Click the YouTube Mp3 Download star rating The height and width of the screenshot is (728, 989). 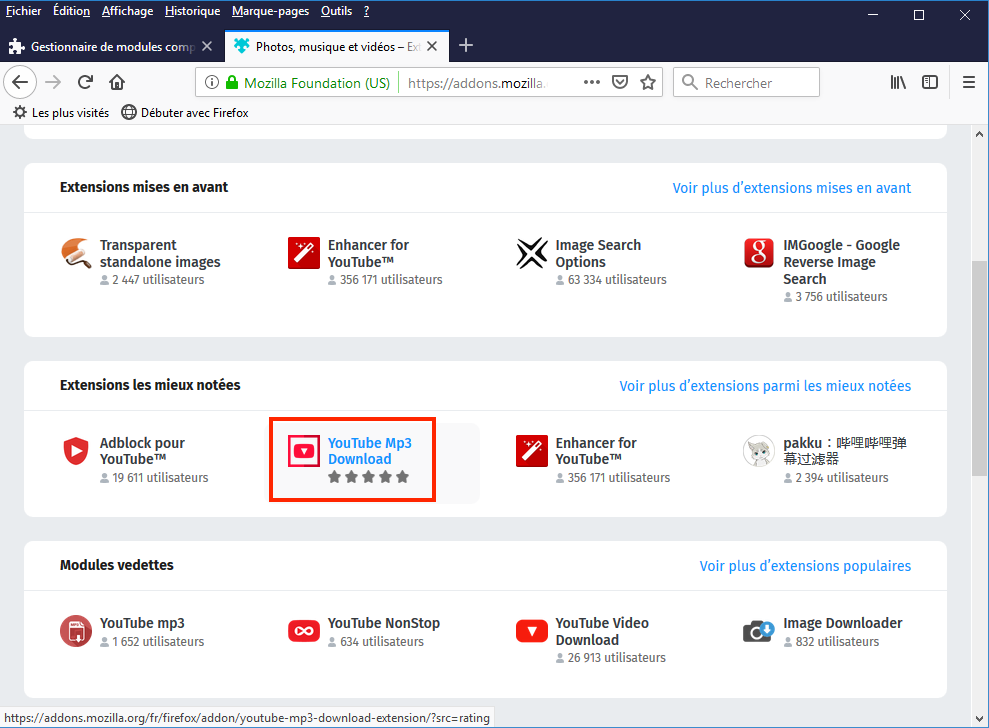368,477
